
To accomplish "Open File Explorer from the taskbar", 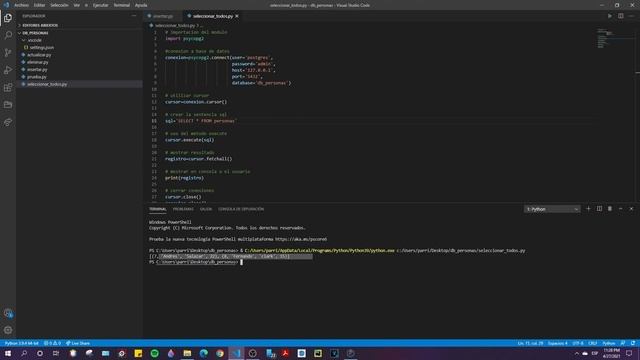I will (x=187, y=353).
